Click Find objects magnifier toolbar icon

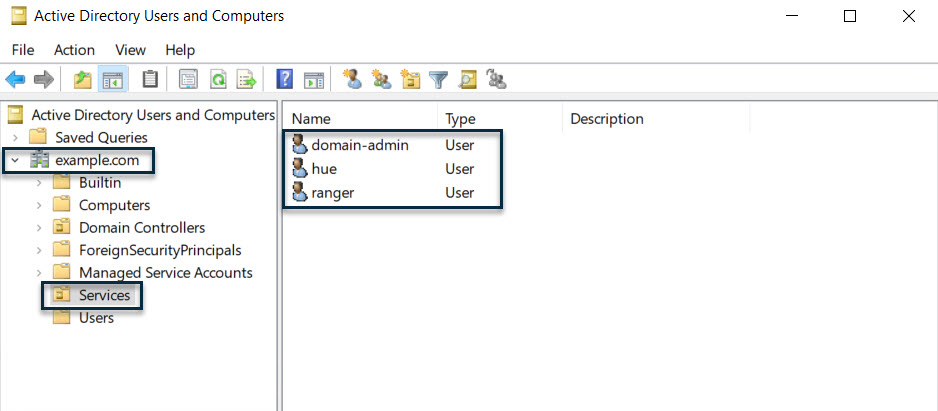coord(467,79)
